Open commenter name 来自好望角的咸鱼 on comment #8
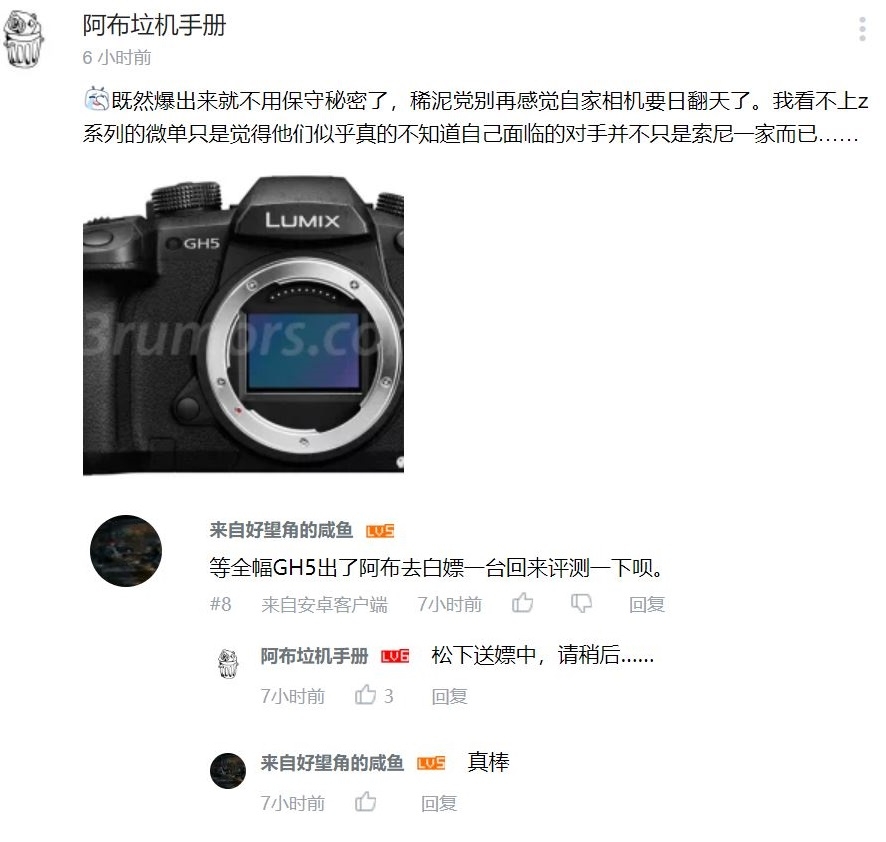Image resolution: width=886 pixels, height=842 pixels. [281, 530]
